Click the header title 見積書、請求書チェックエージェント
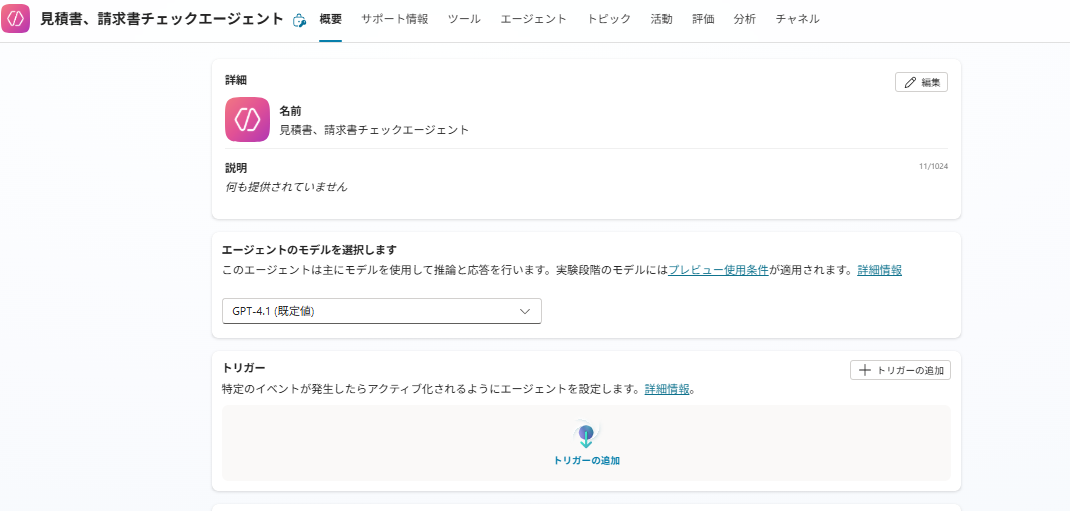Viewport: 1070px width, 511px height. 162,19
